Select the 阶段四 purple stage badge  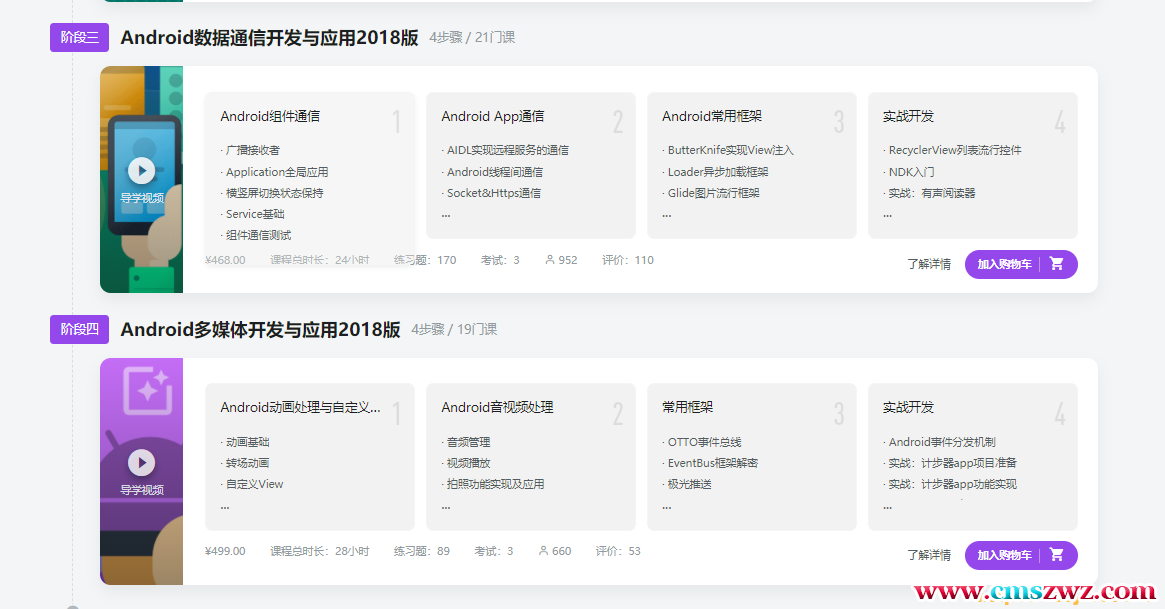tap(79, 329)
